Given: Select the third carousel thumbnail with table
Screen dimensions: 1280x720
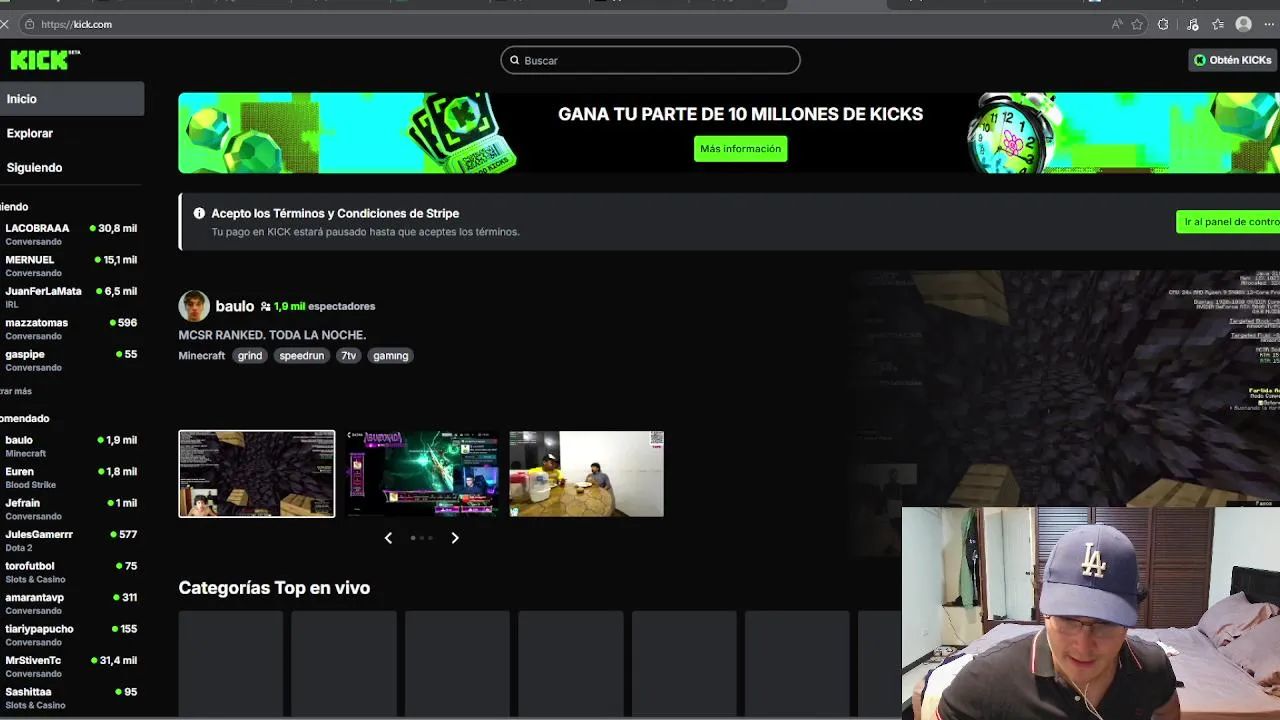Looking at the screenshot, I should [x=586, y=474].
